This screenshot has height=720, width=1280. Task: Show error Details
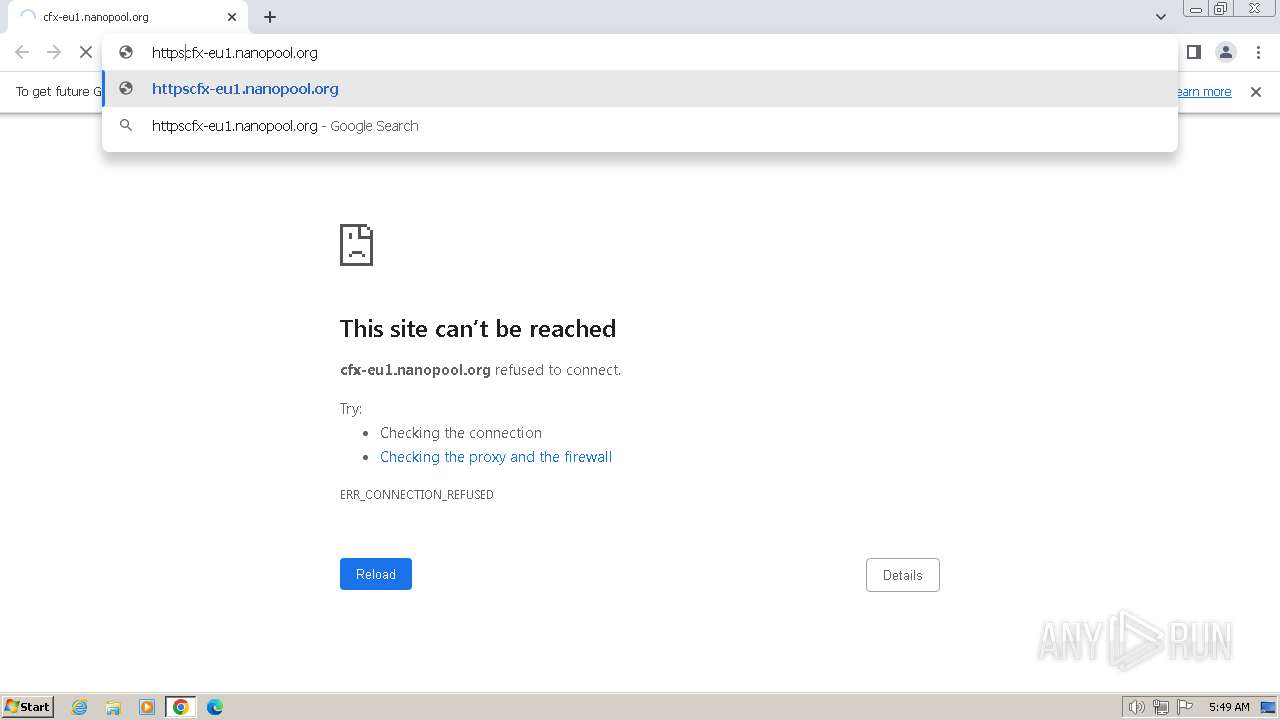coord(903,575)
